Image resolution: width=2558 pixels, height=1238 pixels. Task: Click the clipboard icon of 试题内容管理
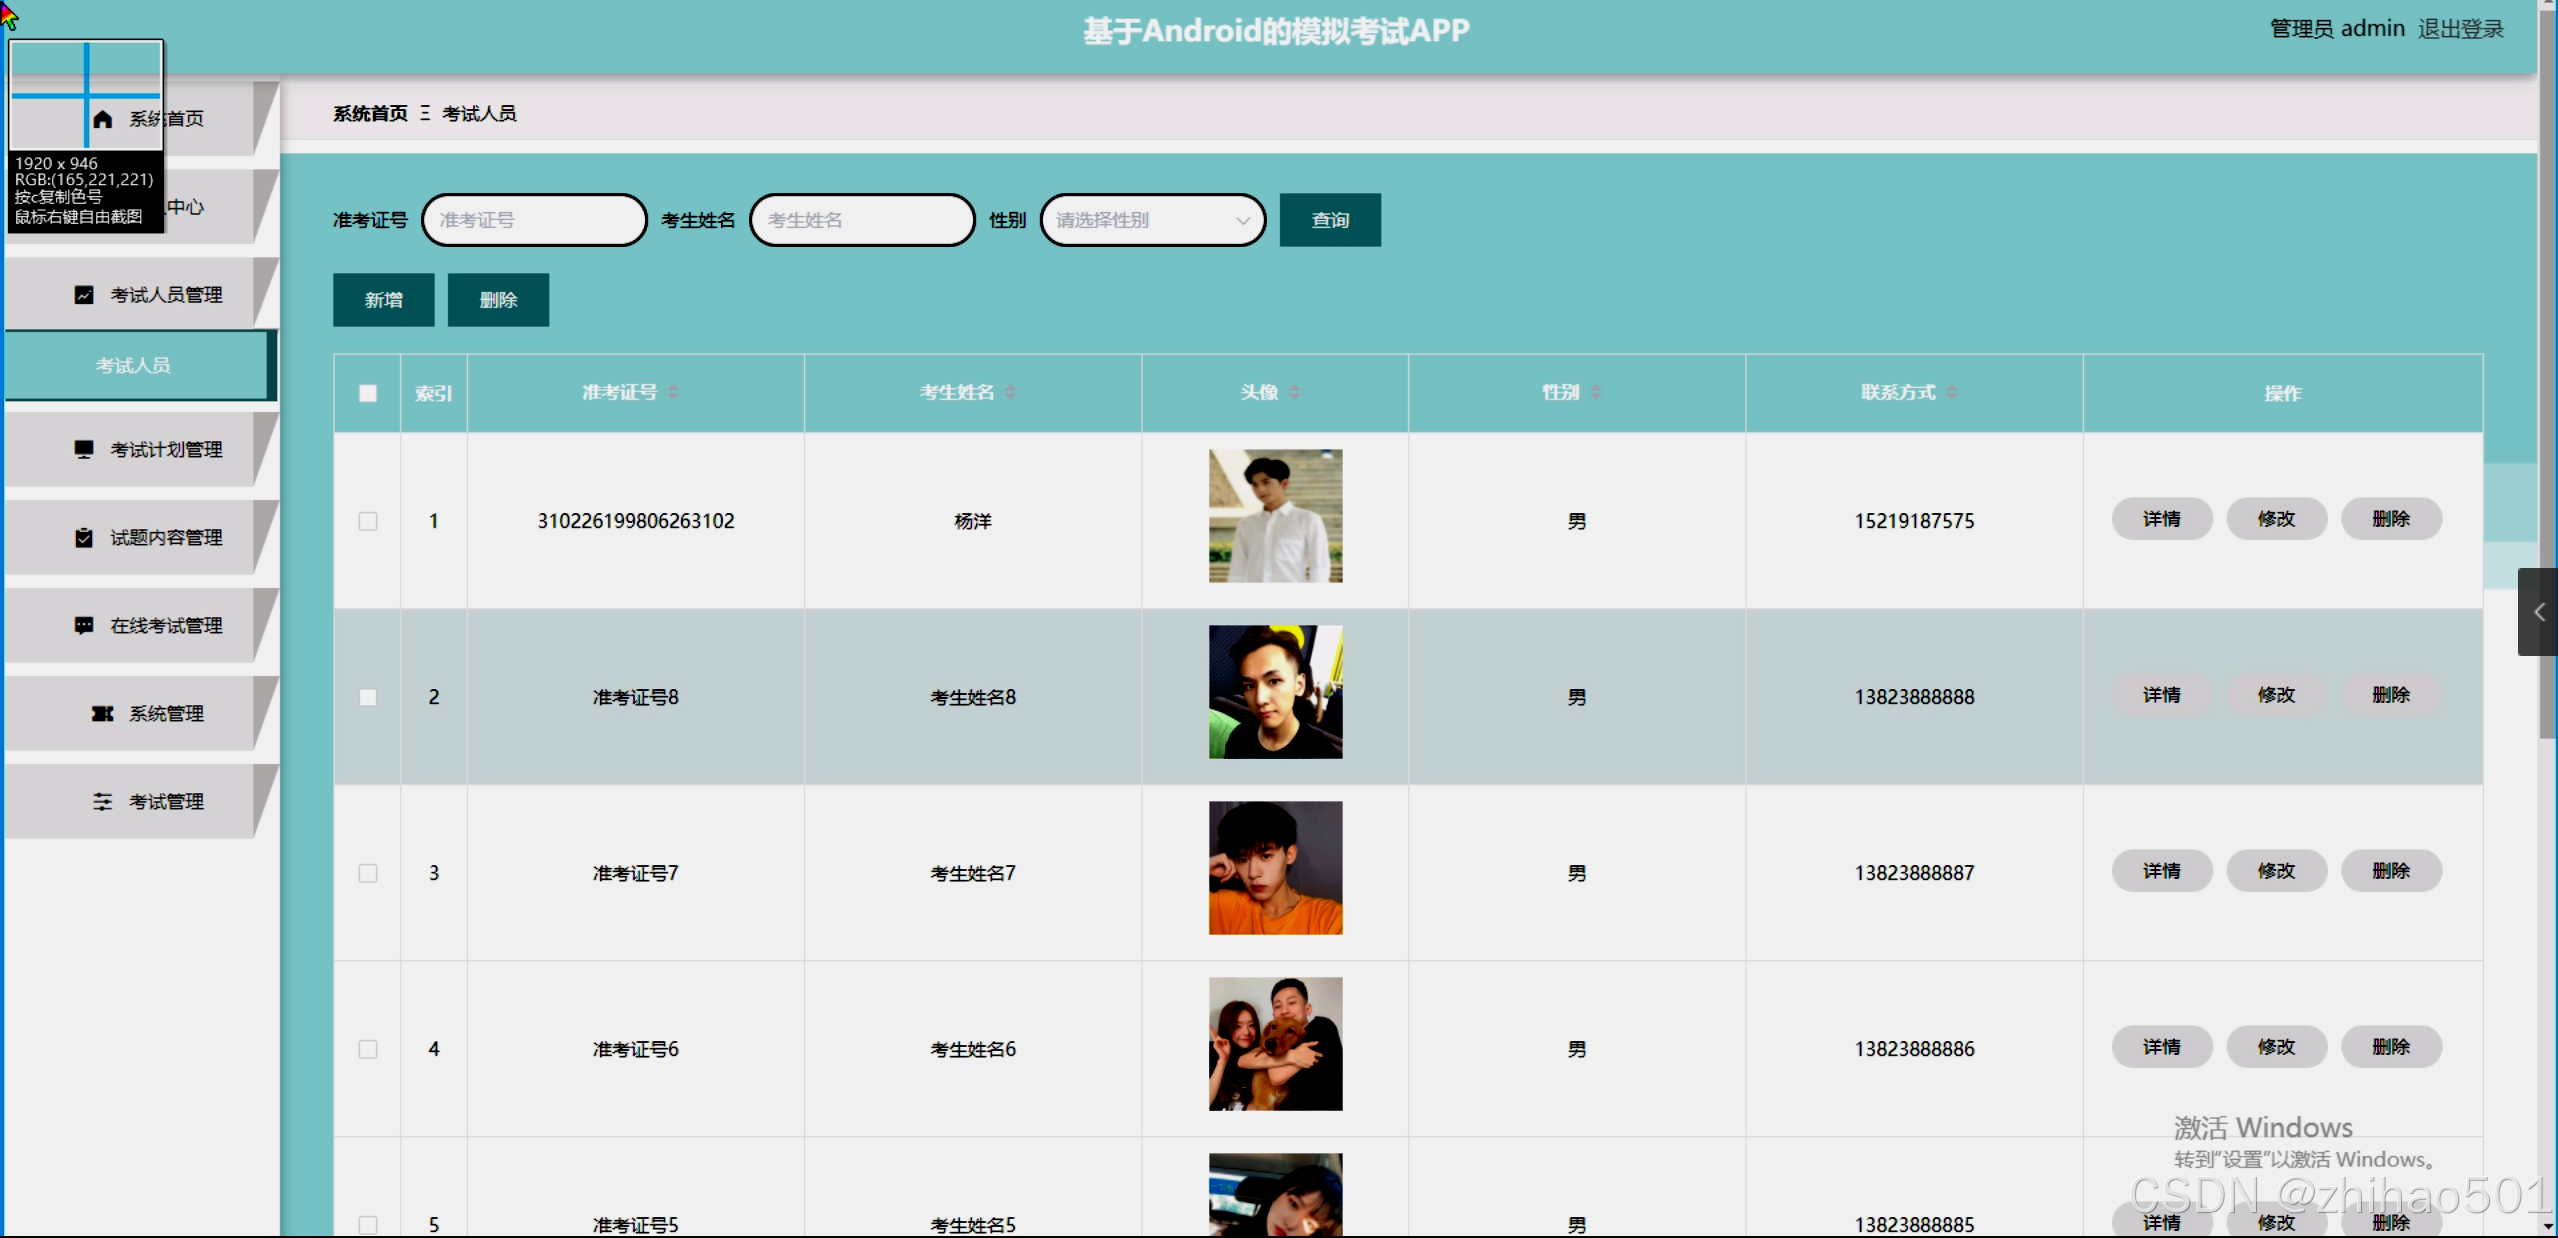click(84, 538)
